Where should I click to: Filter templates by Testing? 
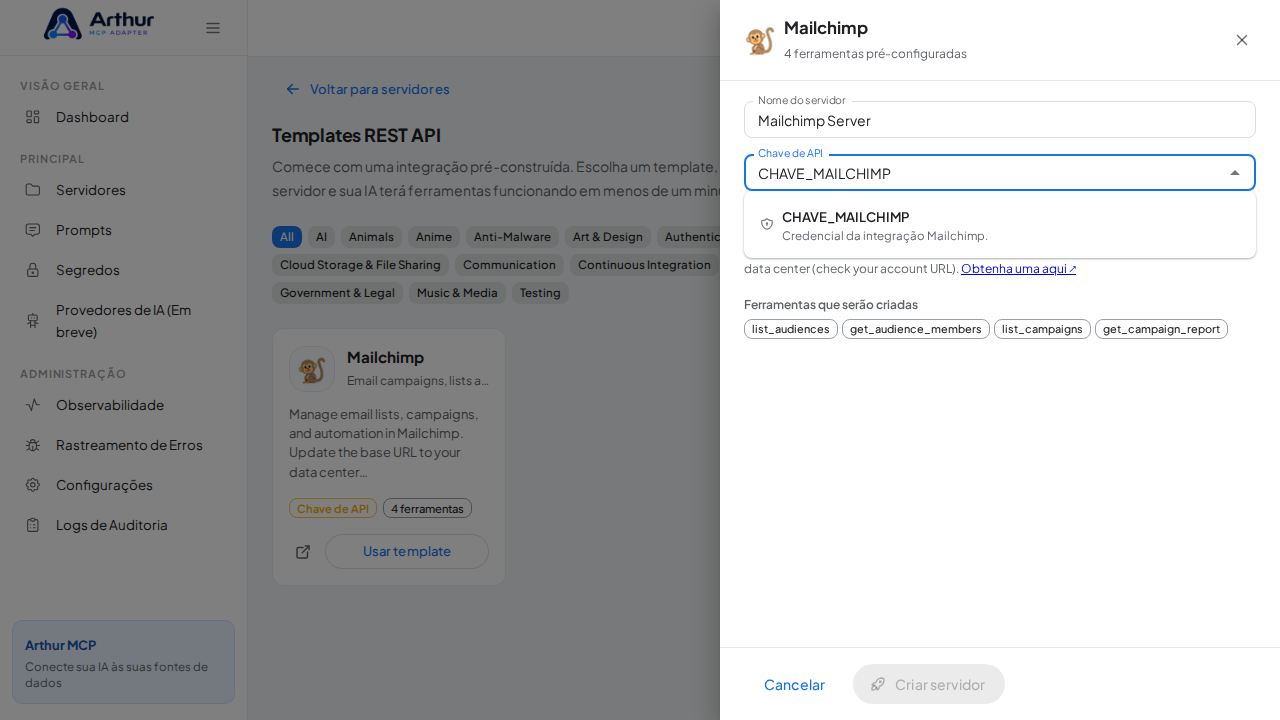(x=540, y=293)
